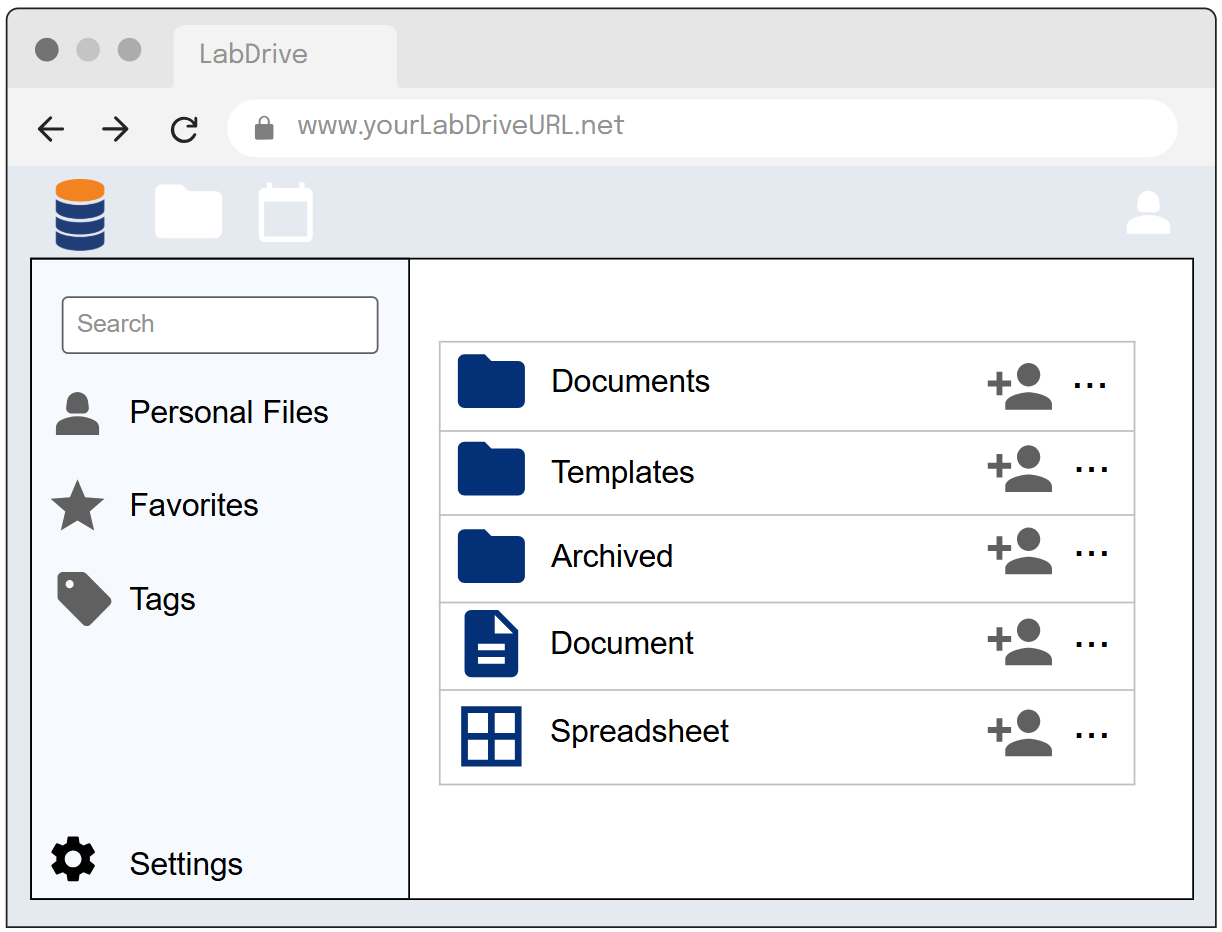Click the Tags label icon
1222x932 pixels.
84,599
